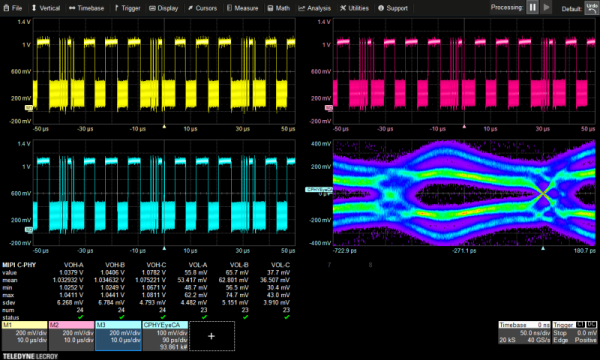Click the pink M2 trace level marker
The image size is (600, 360).
[329, 108]
